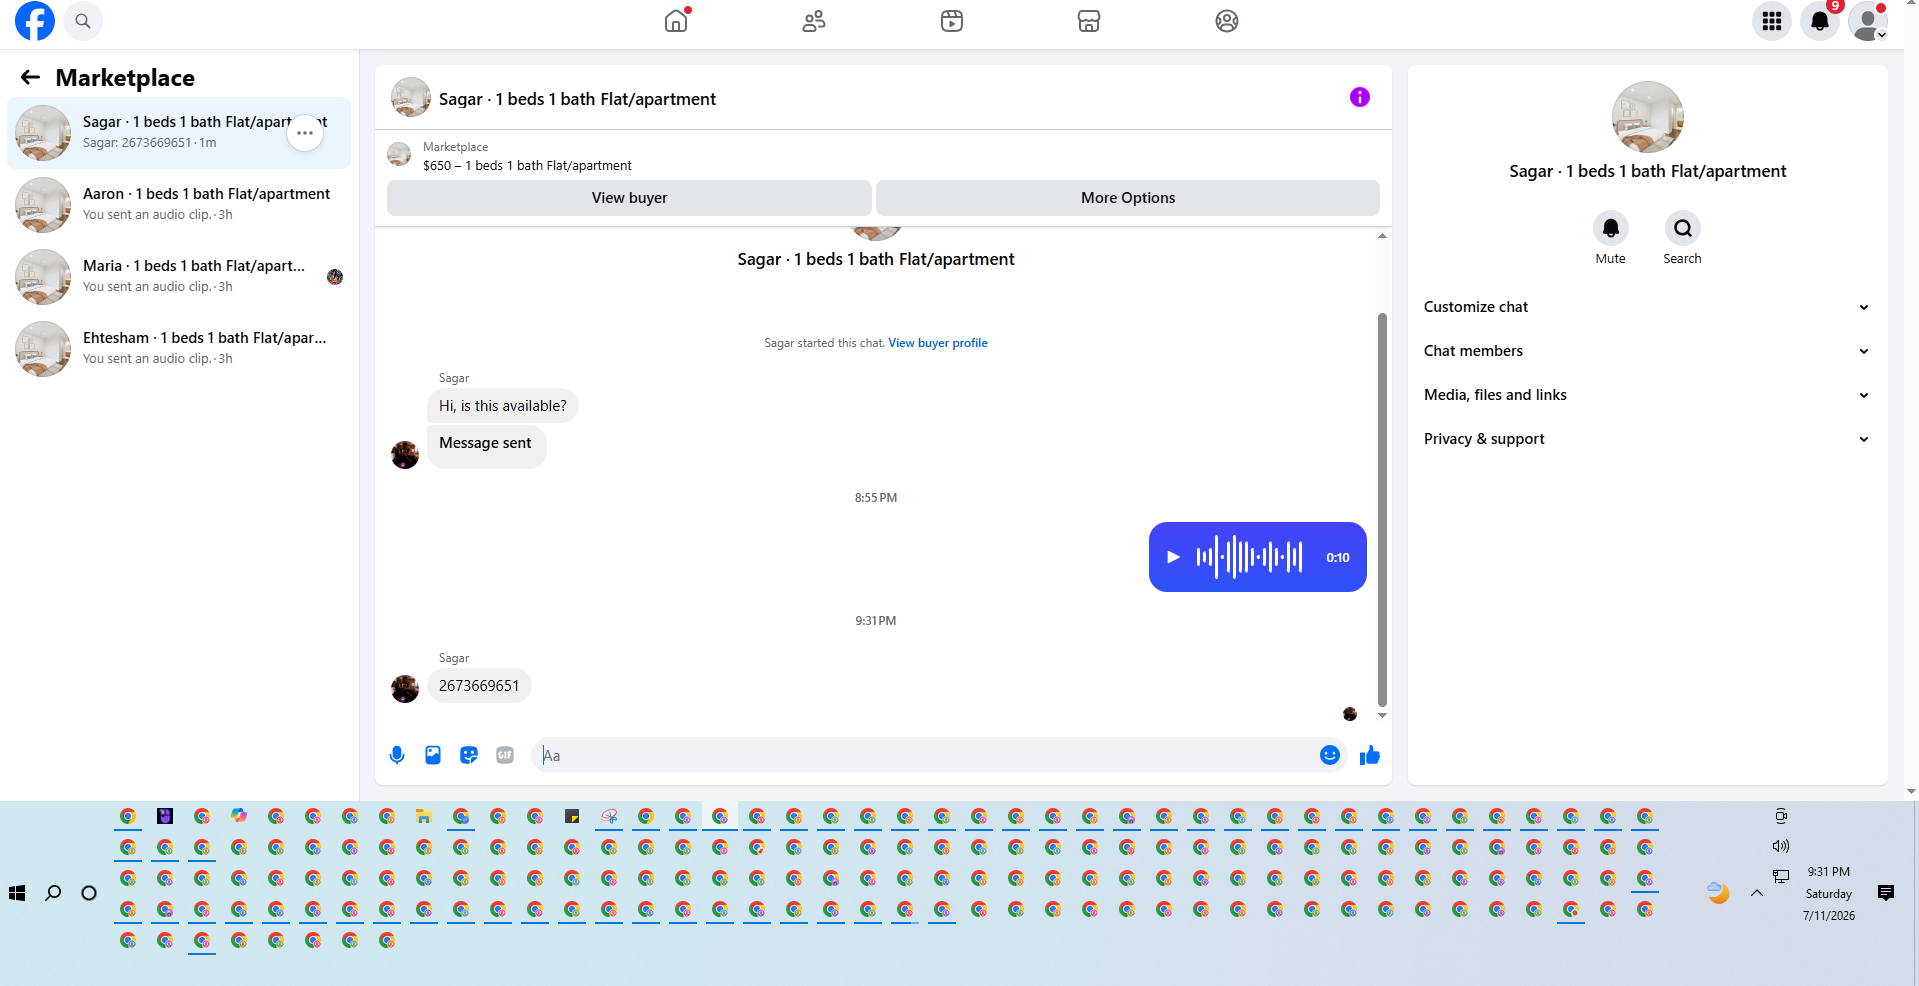Send a thumbs-up like
Viewport: 1919px width, 986px height.
click(1370, 755)
